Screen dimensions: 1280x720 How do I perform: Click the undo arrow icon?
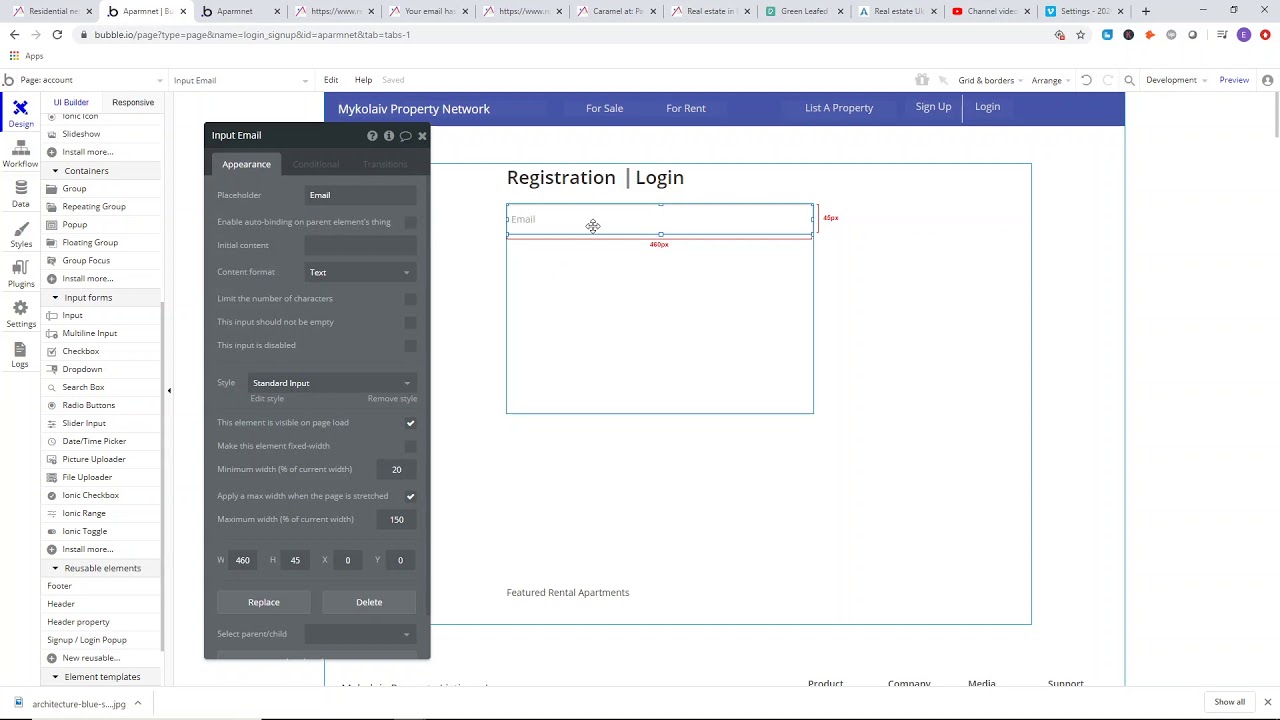click(x=1086, y=80)
